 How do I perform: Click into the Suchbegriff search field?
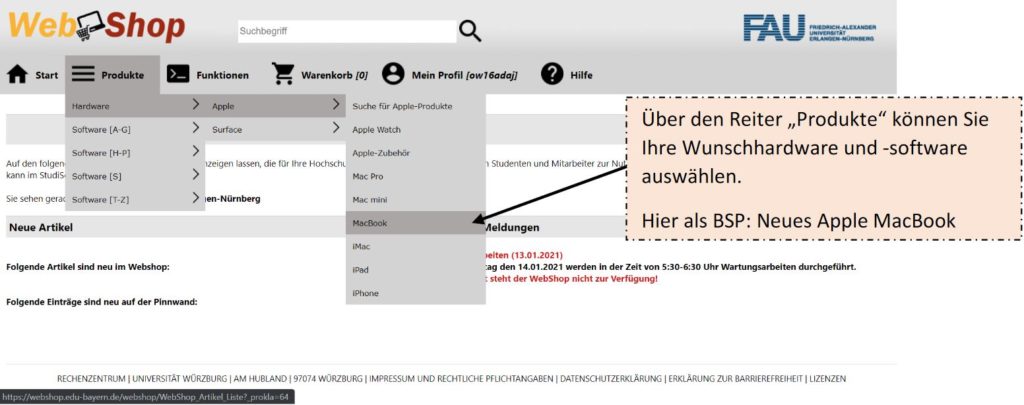[343, 31]
